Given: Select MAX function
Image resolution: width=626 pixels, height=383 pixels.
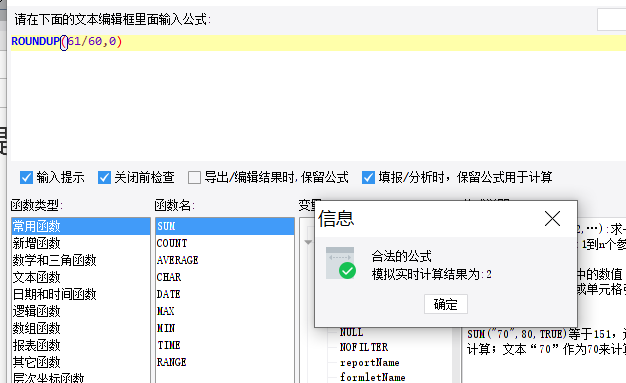Looking at the screenshot, I should [x=225, y=311].
